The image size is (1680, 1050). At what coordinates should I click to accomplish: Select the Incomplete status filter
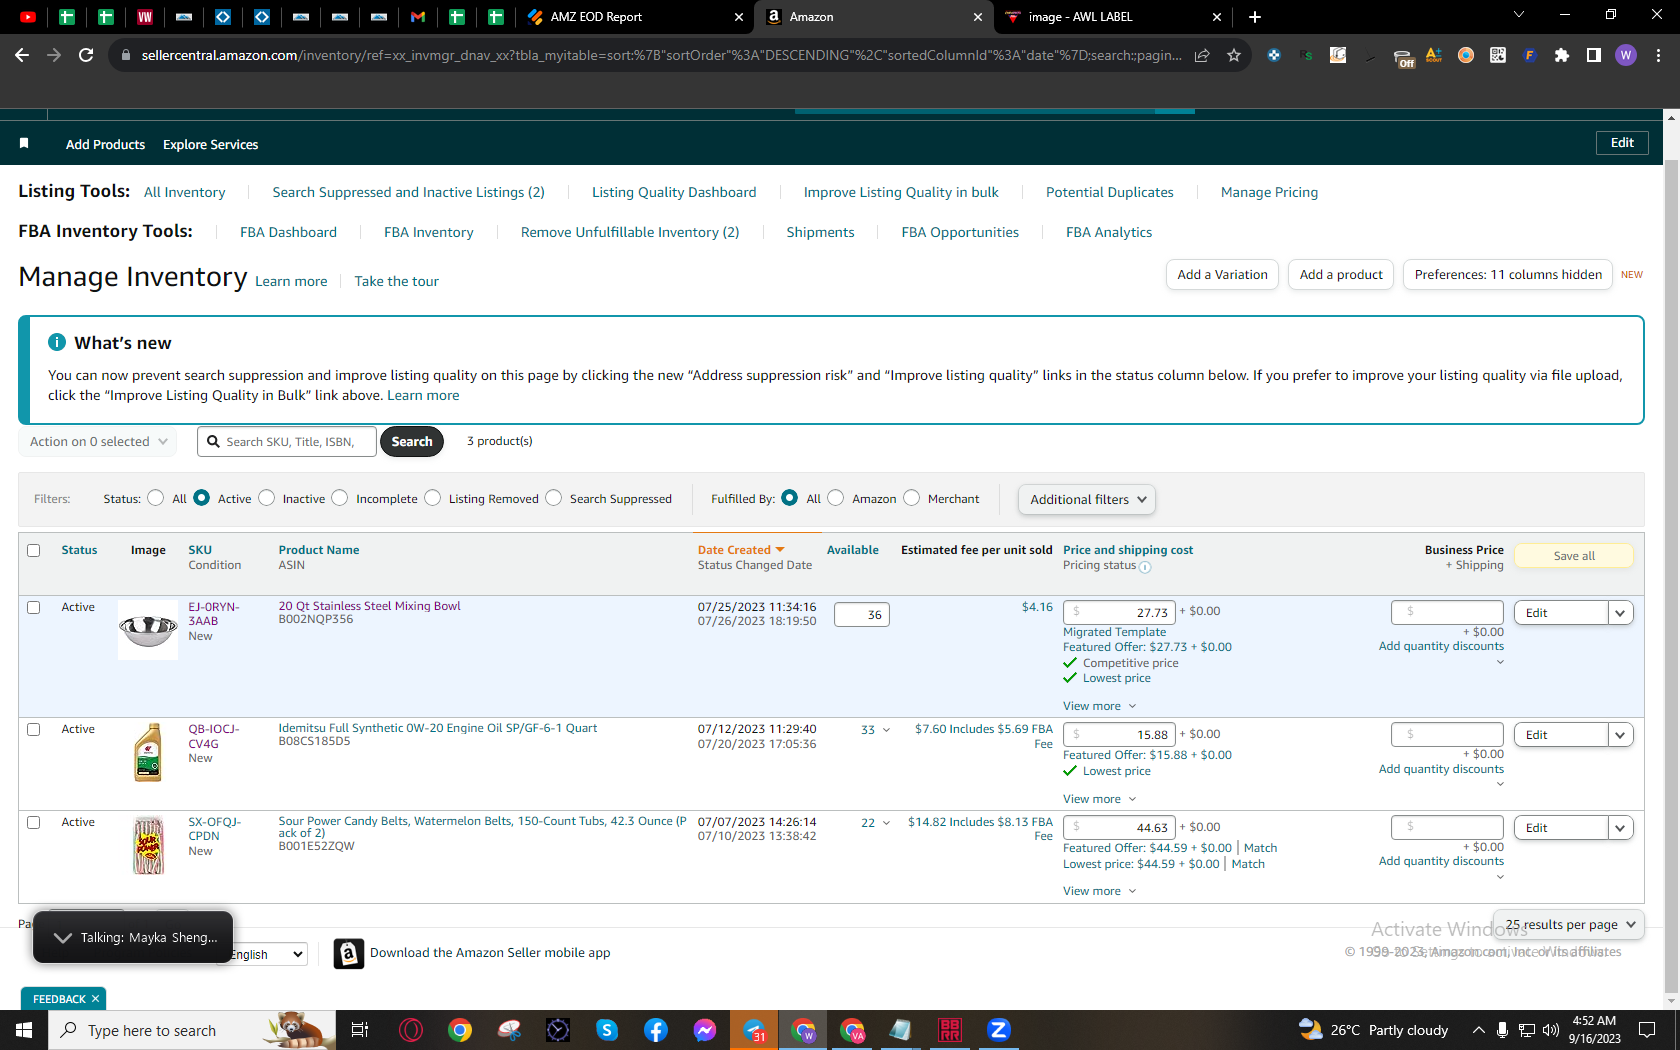point(340,498)
